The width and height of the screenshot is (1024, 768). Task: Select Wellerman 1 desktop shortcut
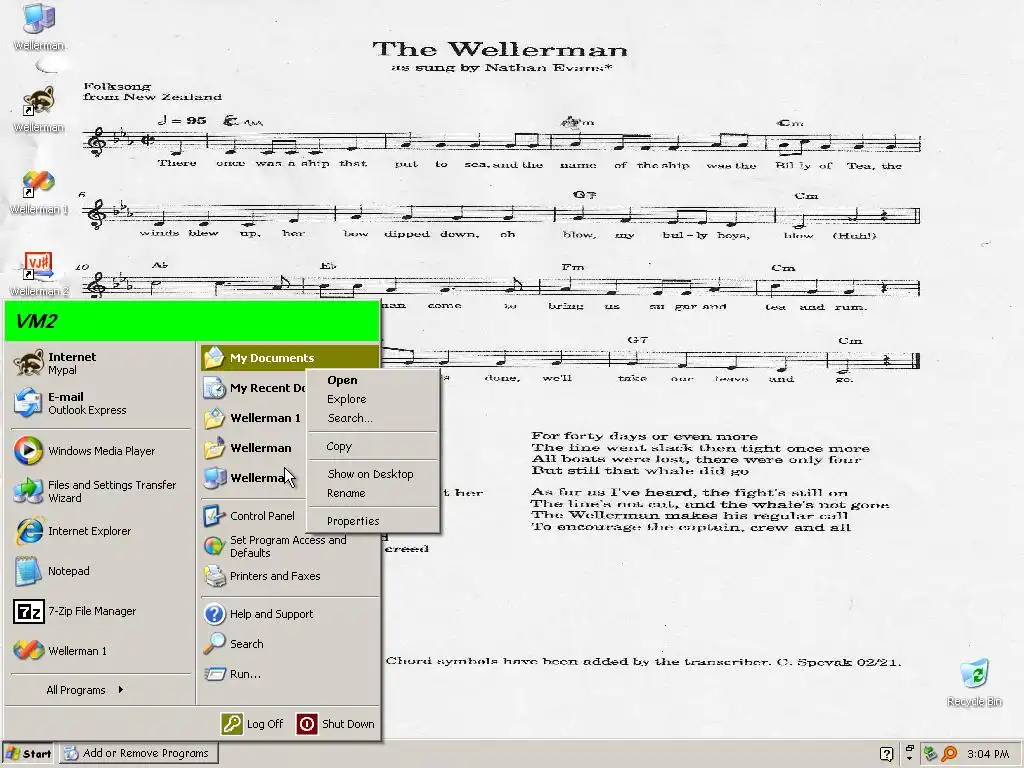pyautogui.click(x=39, y=191)
